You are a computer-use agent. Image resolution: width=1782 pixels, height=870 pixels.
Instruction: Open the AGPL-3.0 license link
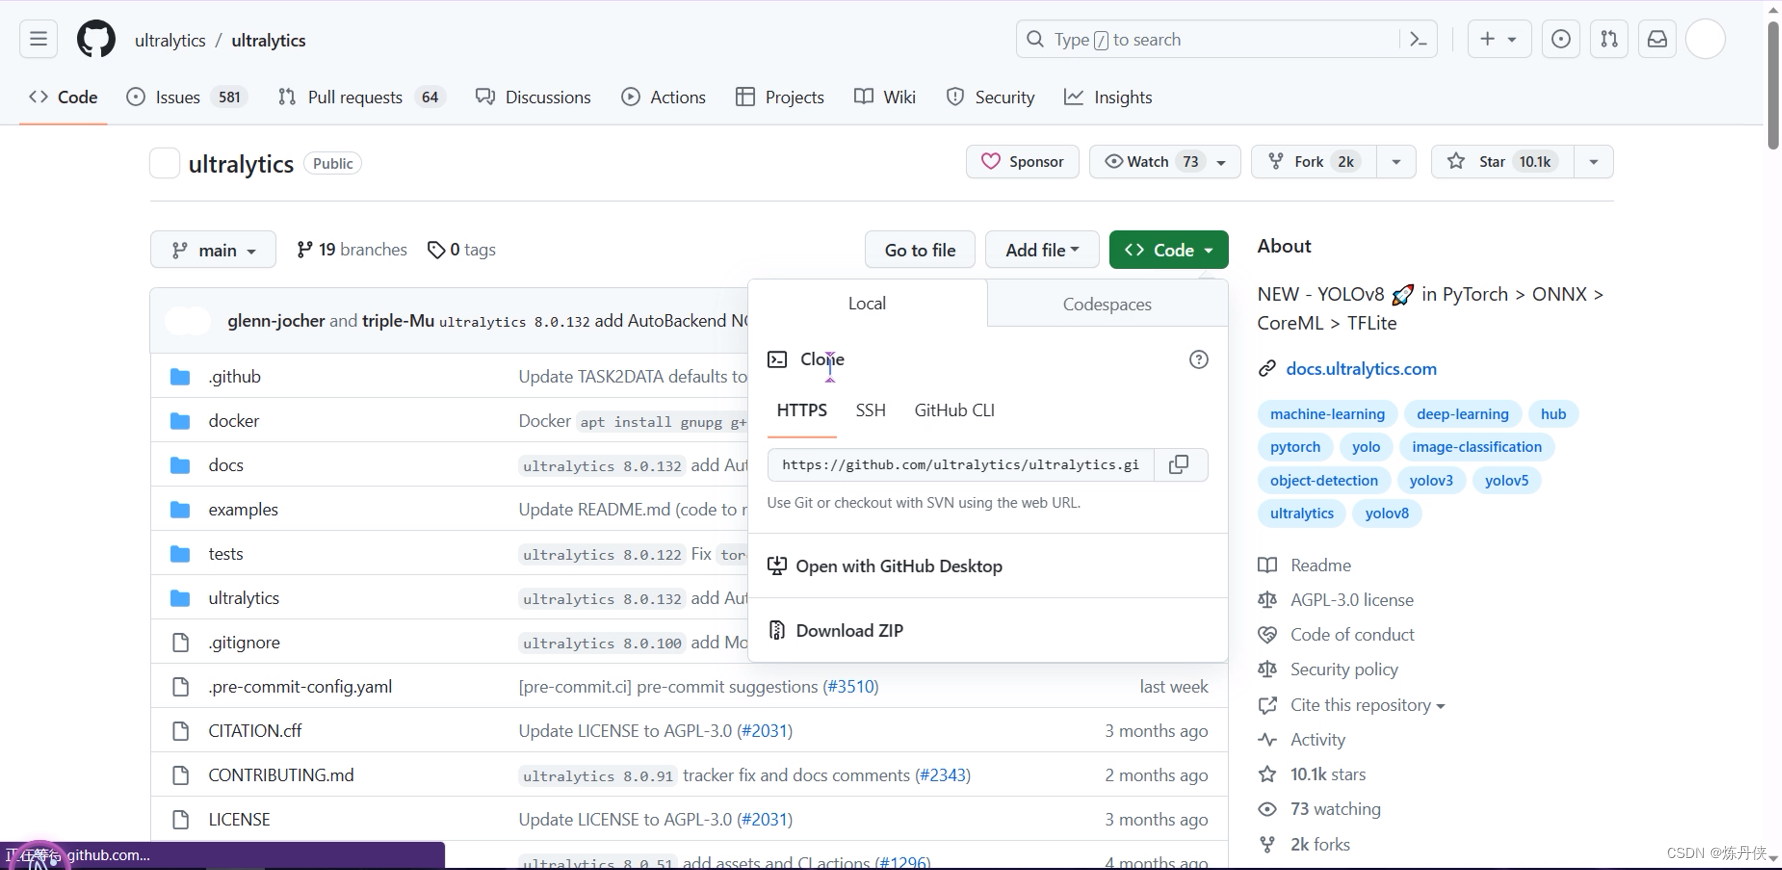click(1352, 600)
